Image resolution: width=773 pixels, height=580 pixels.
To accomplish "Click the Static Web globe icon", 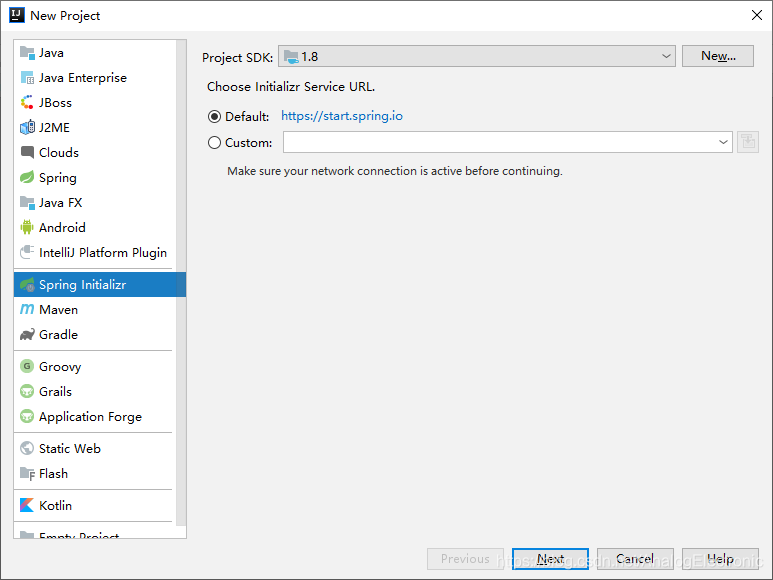I will (x=27, y=448).
